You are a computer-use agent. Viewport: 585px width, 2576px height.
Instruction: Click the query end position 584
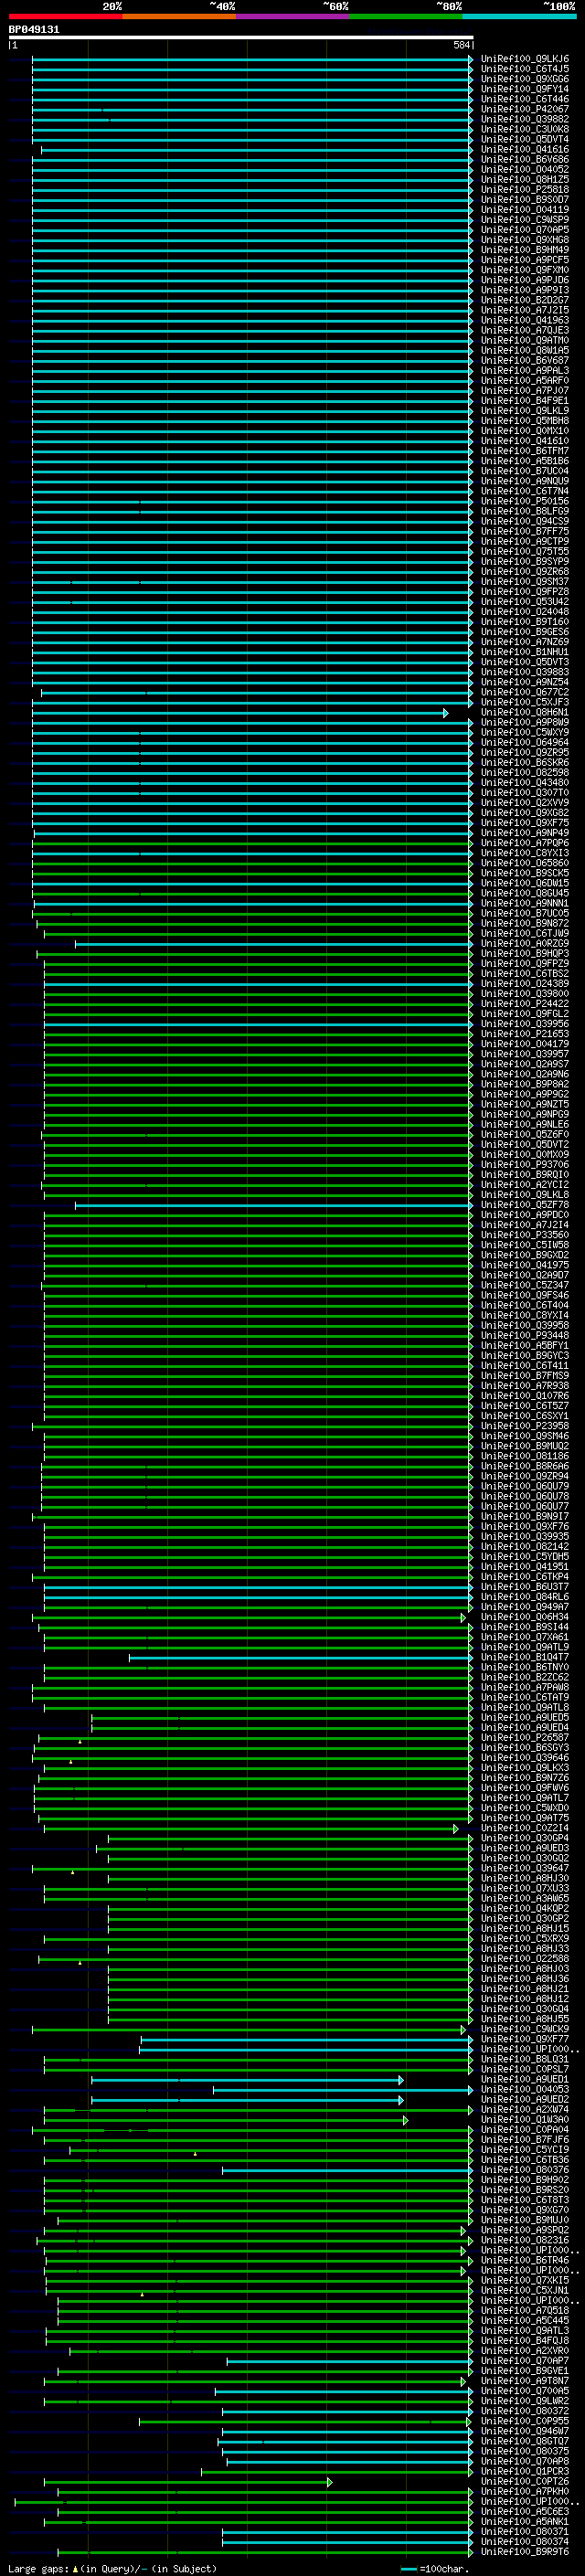(x=462, y=45)
